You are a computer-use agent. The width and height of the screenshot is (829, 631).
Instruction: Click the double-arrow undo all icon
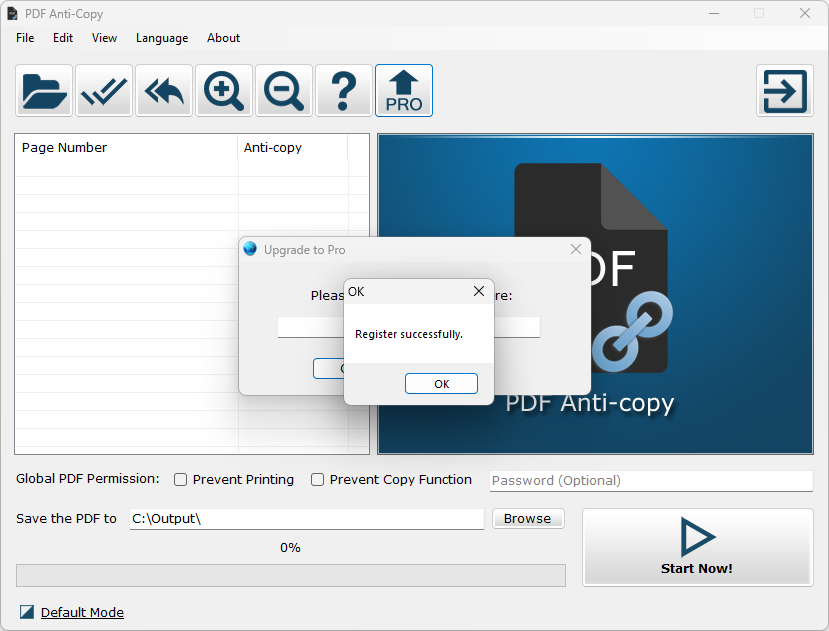(x=164, y=90)
